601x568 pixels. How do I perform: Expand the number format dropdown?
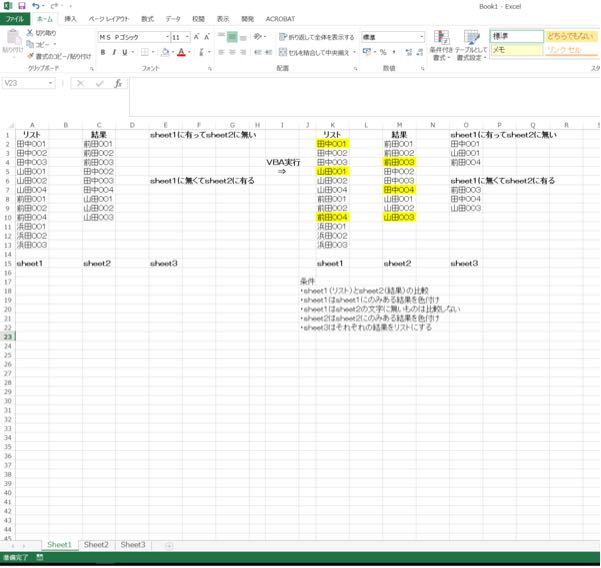pos(422,37)
